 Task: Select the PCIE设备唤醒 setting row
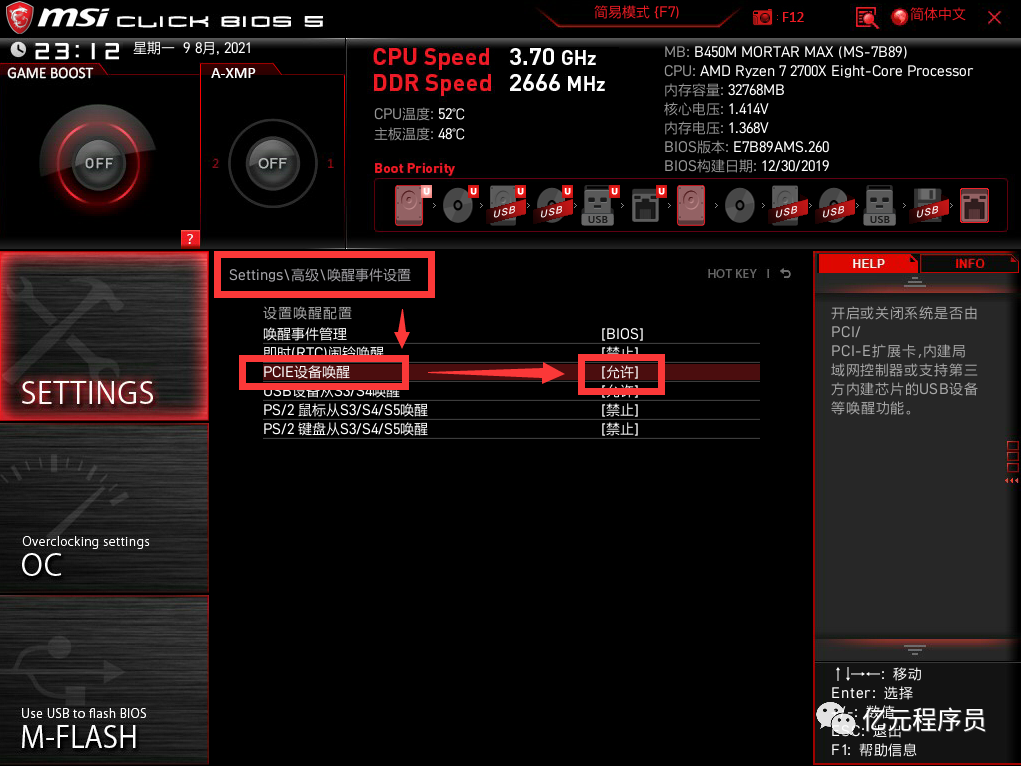coord(511,372)
